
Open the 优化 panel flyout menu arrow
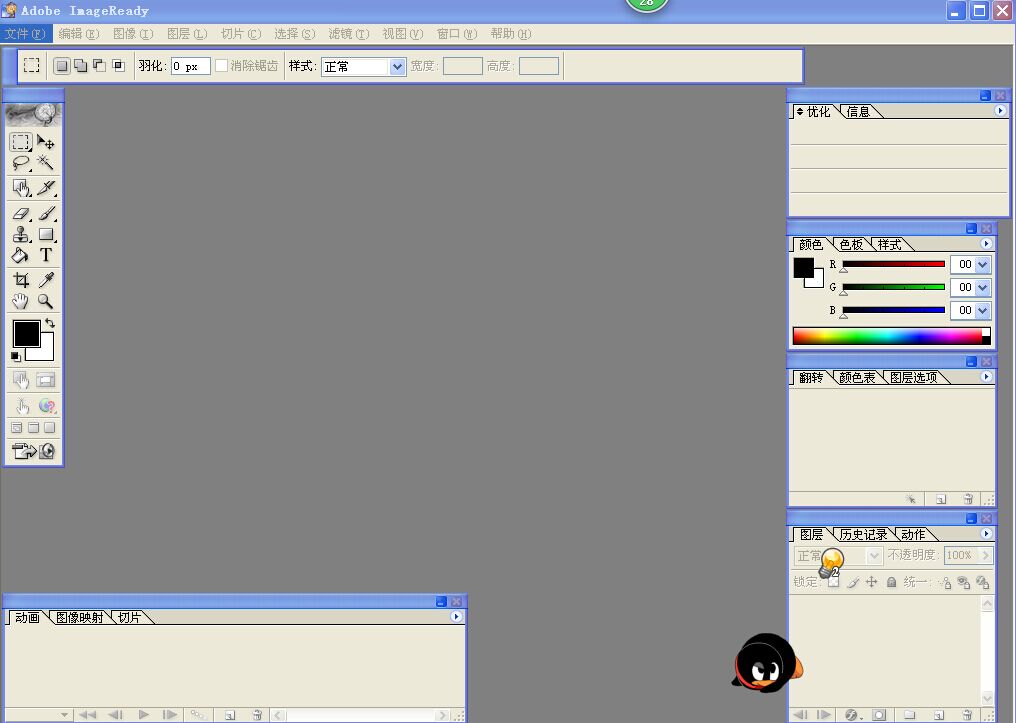(1000, 111)
